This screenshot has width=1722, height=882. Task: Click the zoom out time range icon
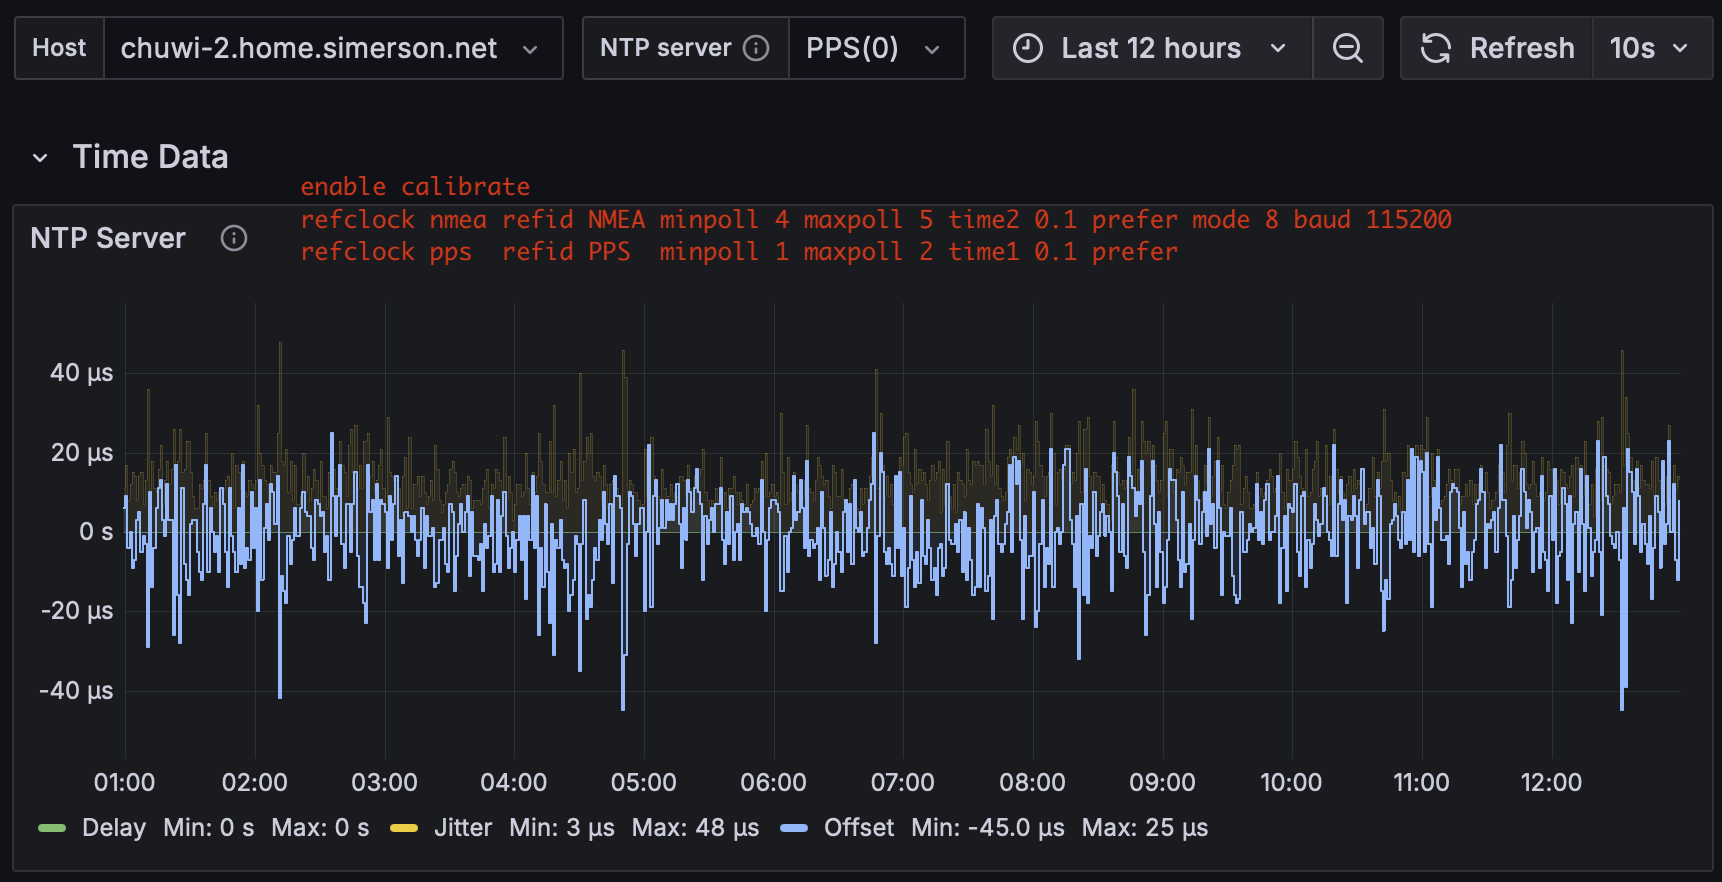(1348, 48)
